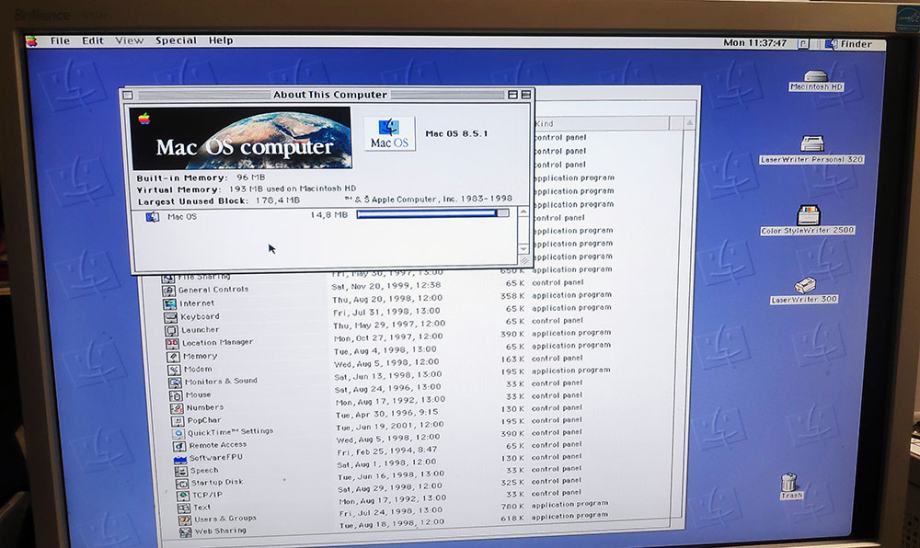This screenshot has width=920, height=548.
Task: Click date 'Sat, Nov 20, 1999, 12:38'
Action: [386, 286]
